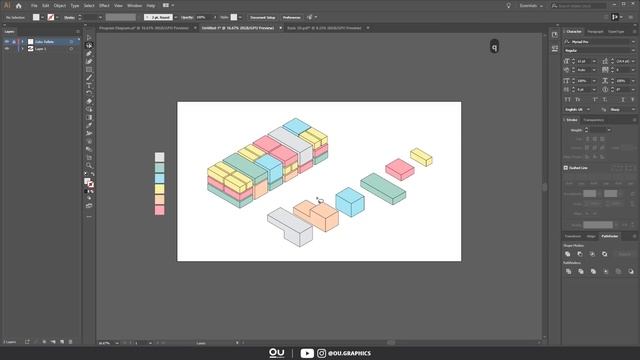Click the Small Caps character style icon
The image size is (640, 360).
578,100
